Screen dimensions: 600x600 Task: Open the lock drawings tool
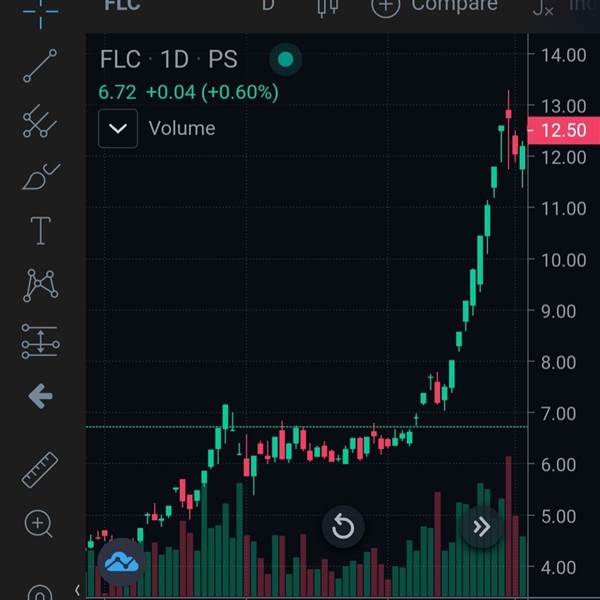coord(40,592)
